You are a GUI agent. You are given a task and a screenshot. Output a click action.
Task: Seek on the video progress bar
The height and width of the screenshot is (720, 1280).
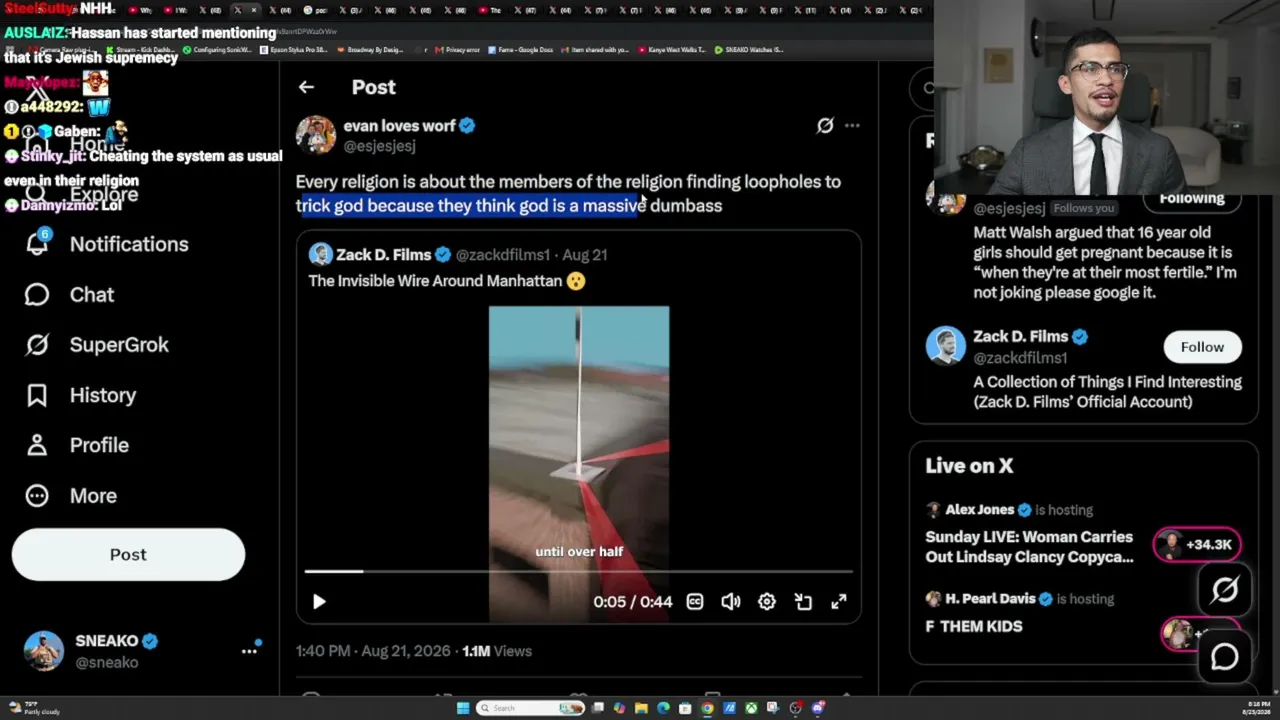tap(579, 571)
